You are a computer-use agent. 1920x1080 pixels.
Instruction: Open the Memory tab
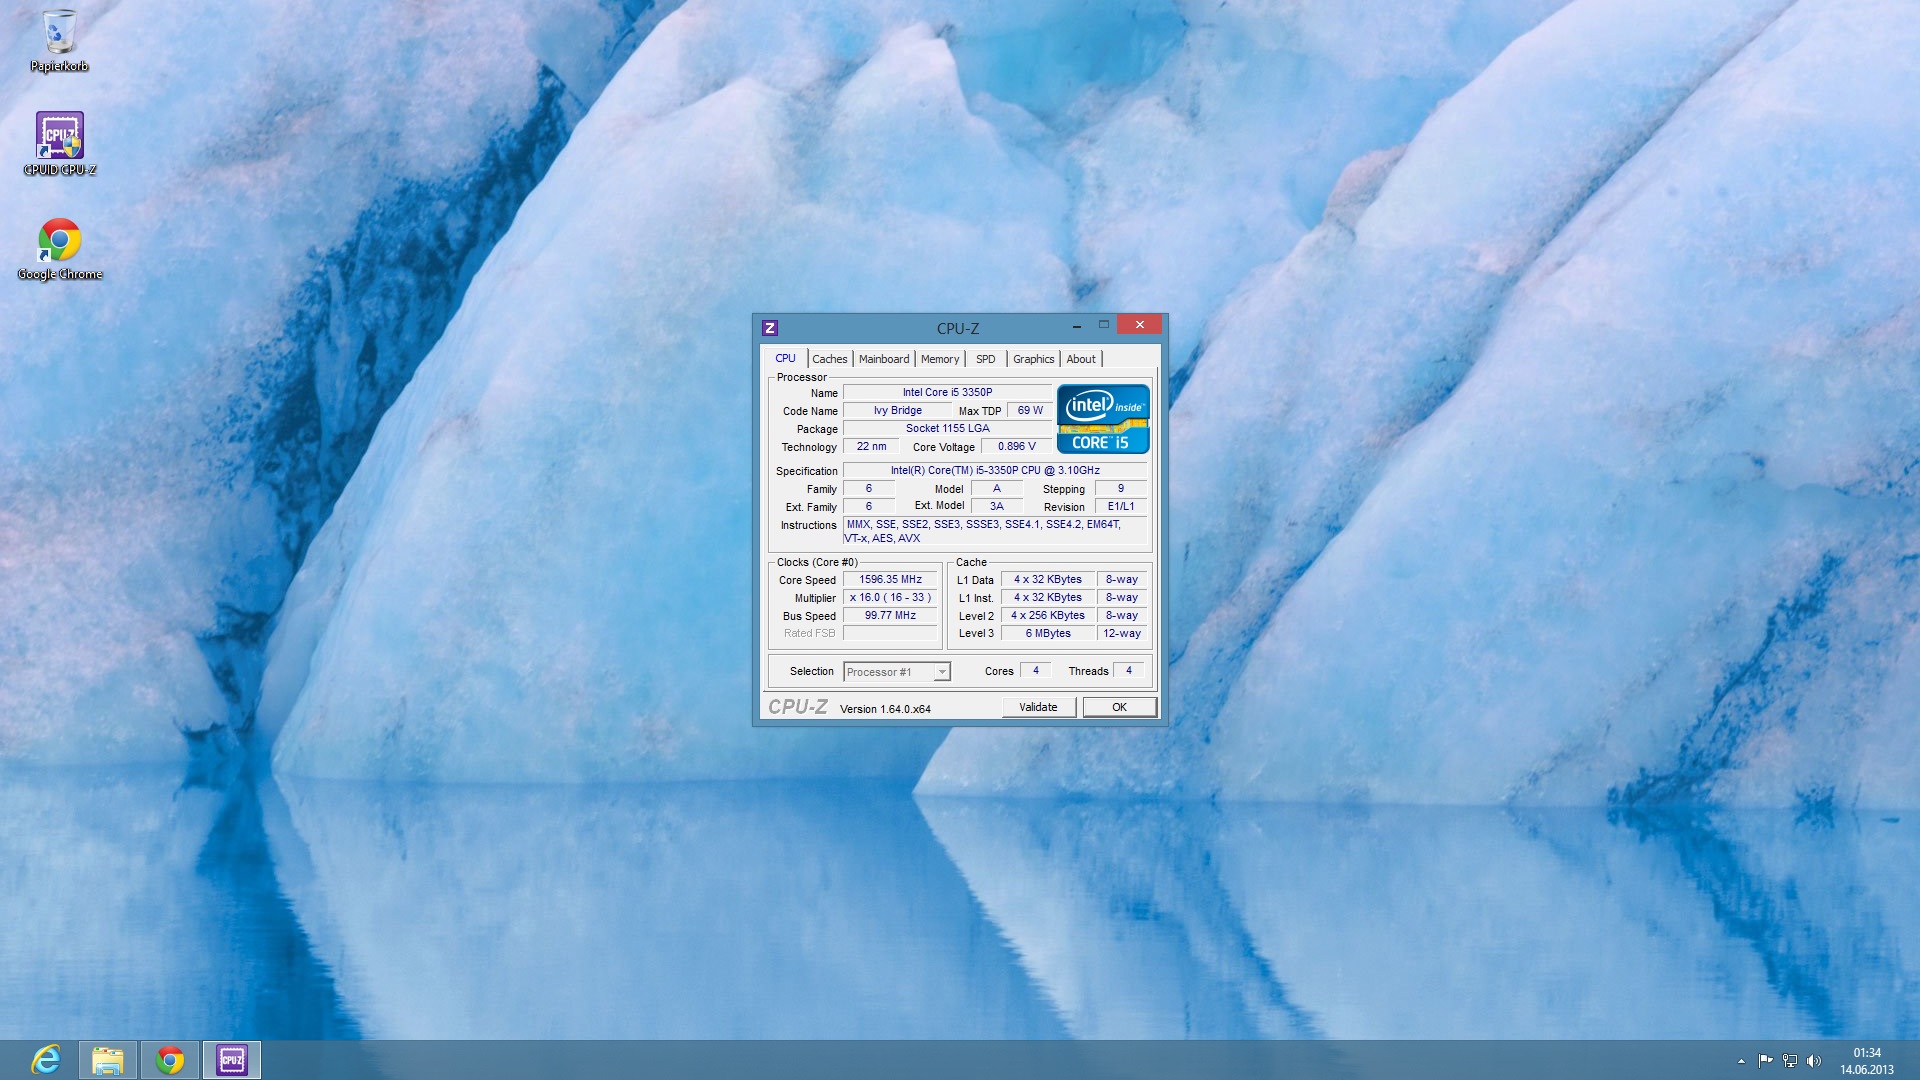939,359
